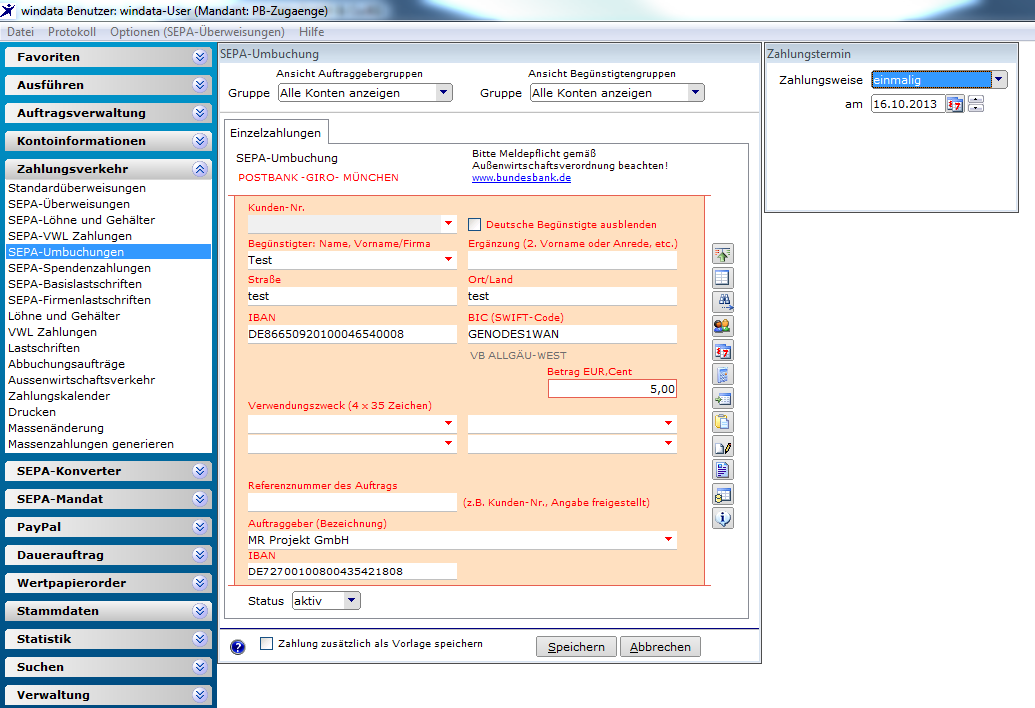Image resolution: width=1035 pixels, height=708 pixels.
Task: Click the table icon with green arrow
Action: pyautogui.click(x=723, y=399)
